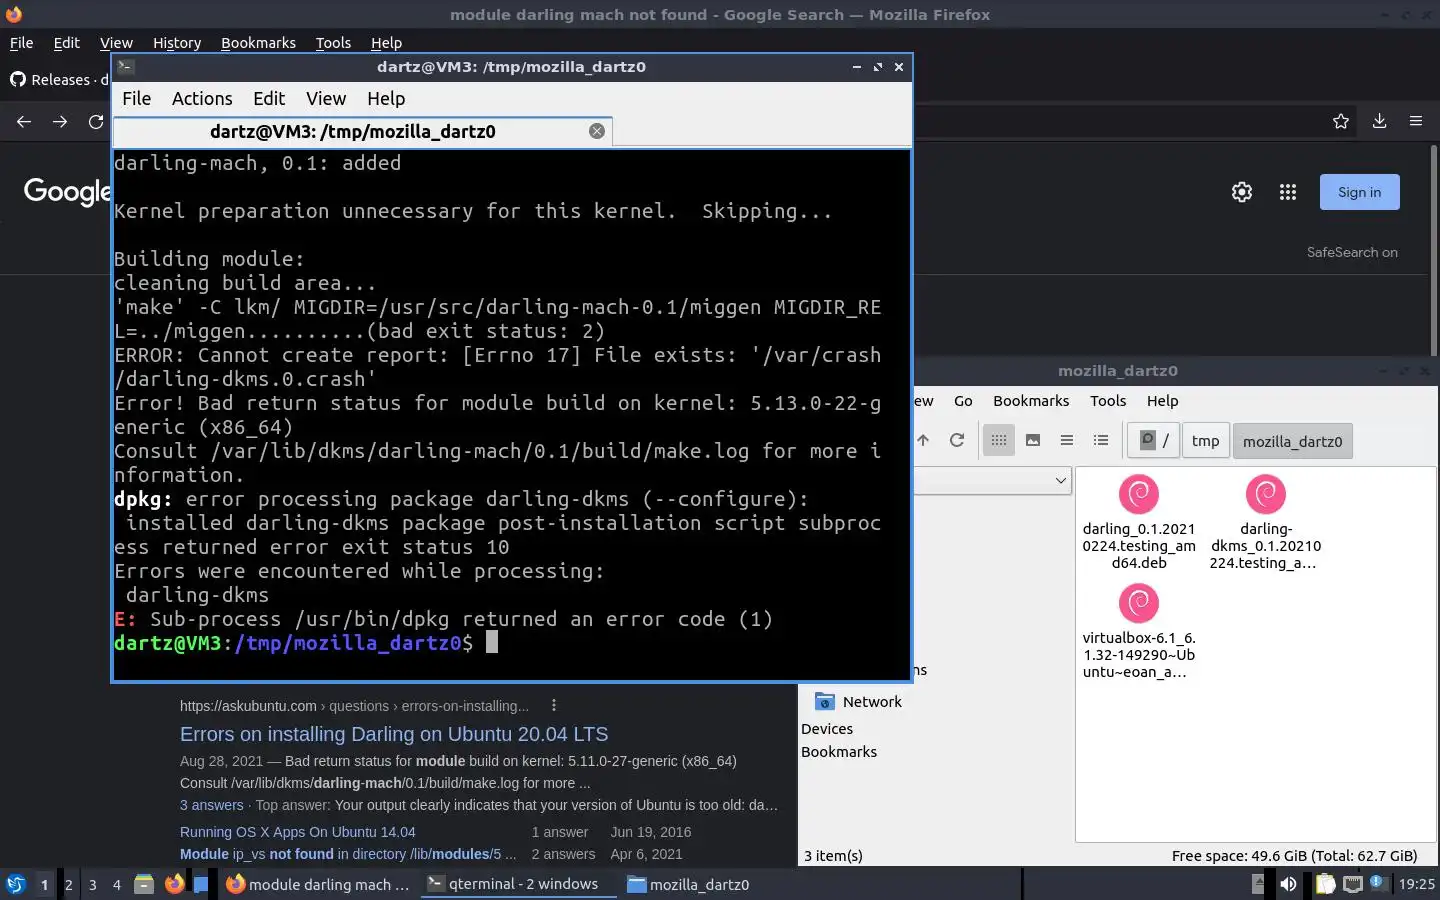Switch file manager to detailed list view
Screen dimensions: 1440x900
[x=1101, y=440]
